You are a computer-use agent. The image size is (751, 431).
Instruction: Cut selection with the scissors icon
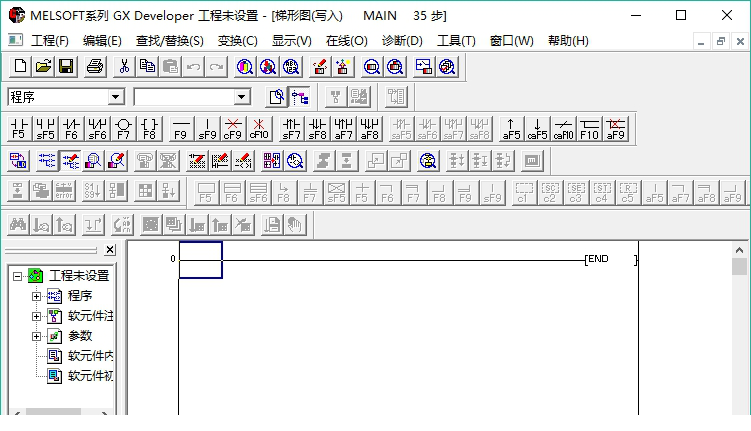[124, 66]
